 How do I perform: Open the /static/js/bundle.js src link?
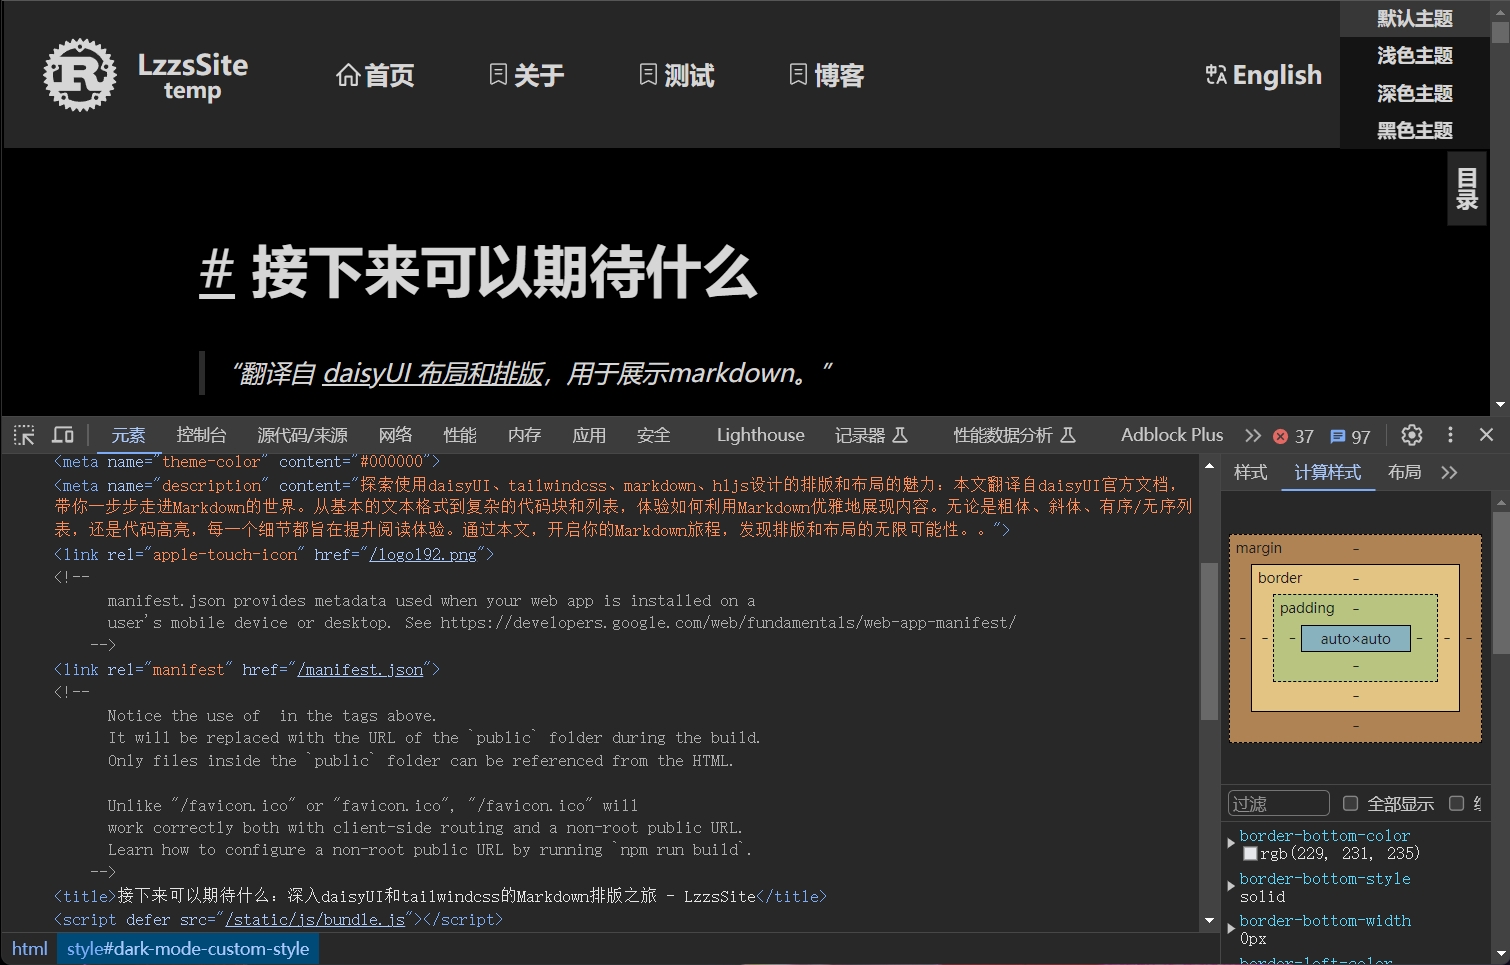pos(315,919)
